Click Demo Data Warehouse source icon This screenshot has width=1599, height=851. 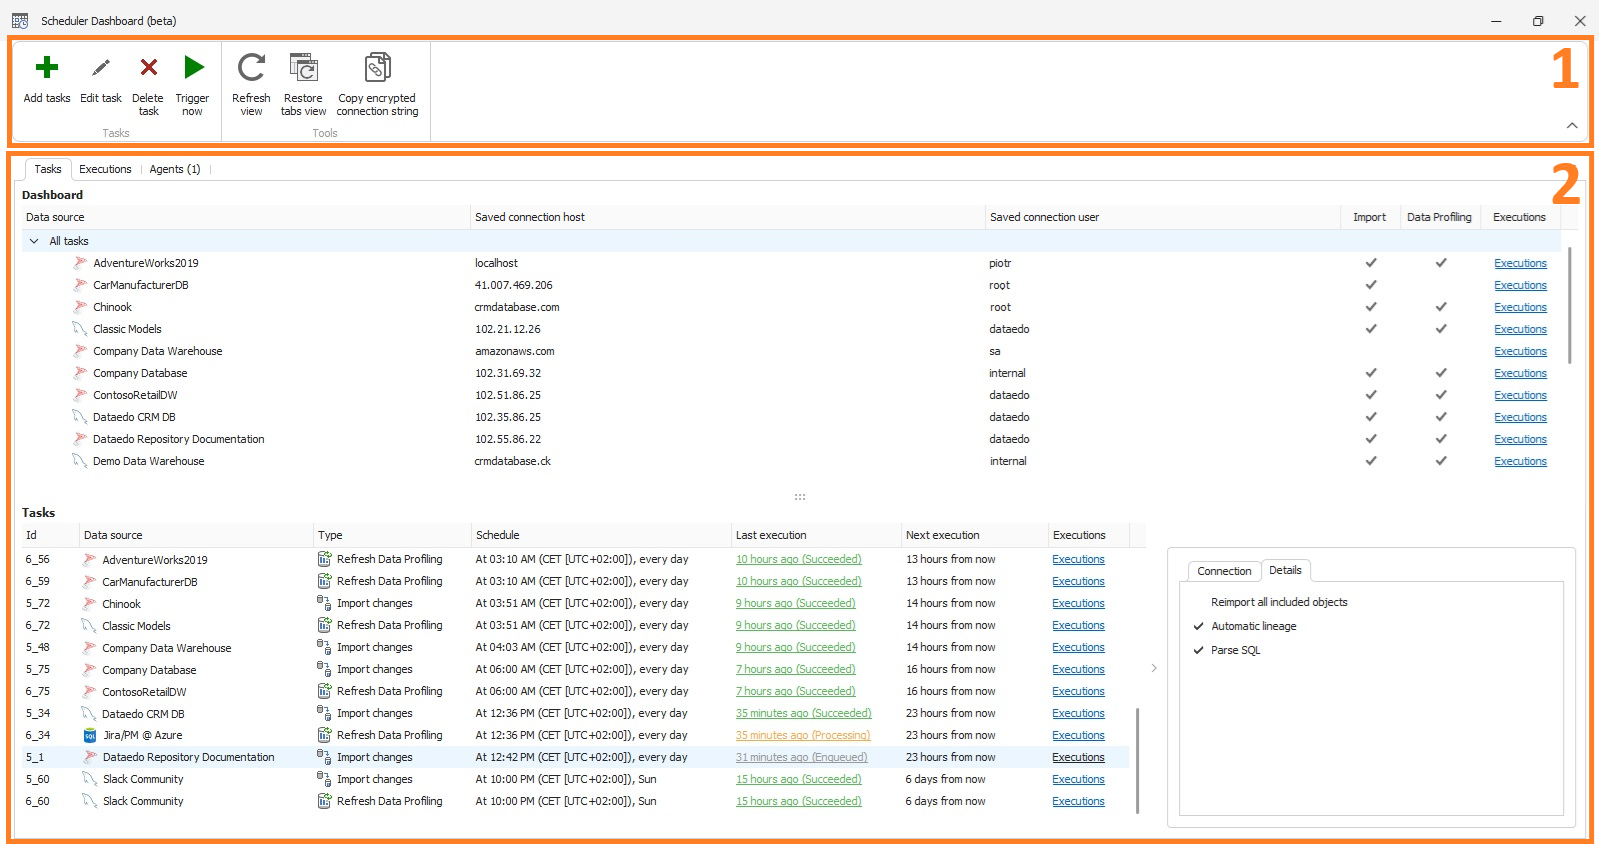(80, 461)
